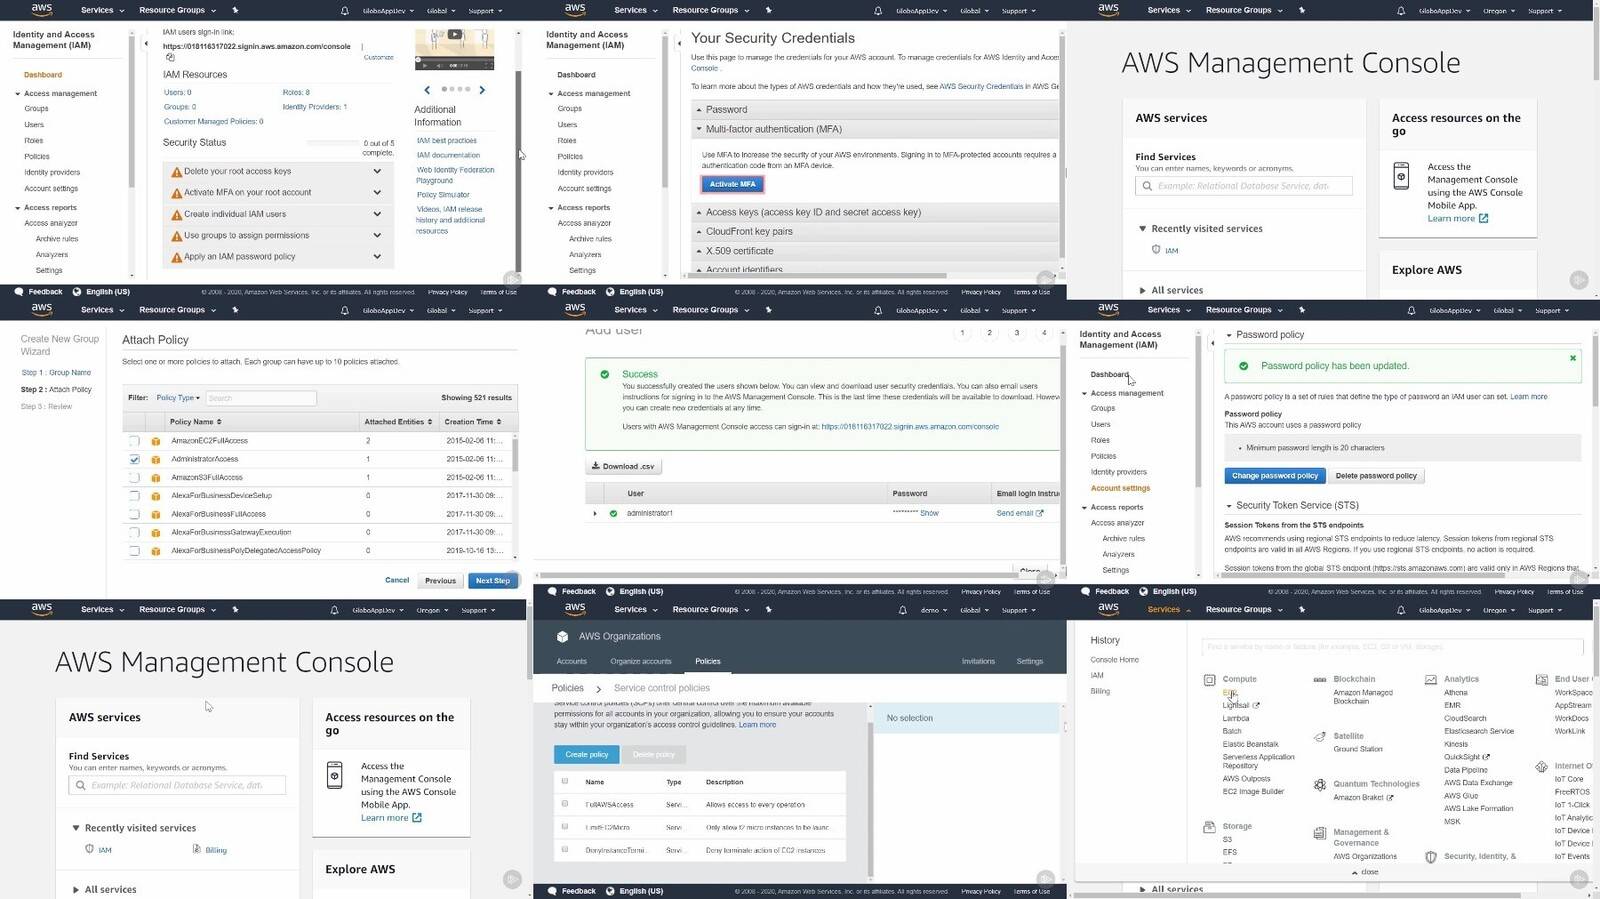This screenshot has width=1600, height=899.
Task: Click the Services menu search field near History
Action: [1392, 647]
